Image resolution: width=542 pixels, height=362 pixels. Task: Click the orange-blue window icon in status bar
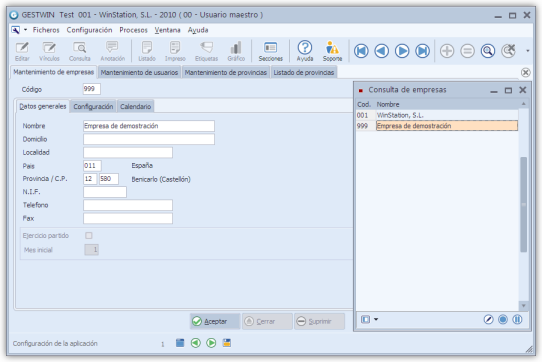(227, 343)
